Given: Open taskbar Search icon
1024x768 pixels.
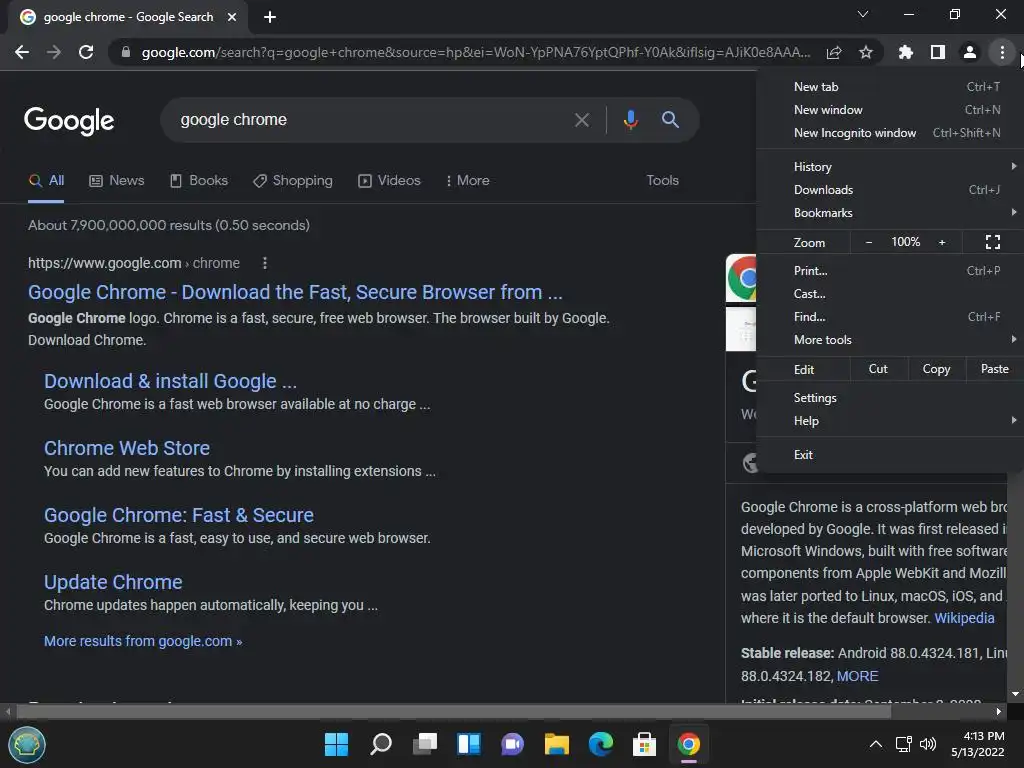Looking at the screenshot, I should pos(381,744).
